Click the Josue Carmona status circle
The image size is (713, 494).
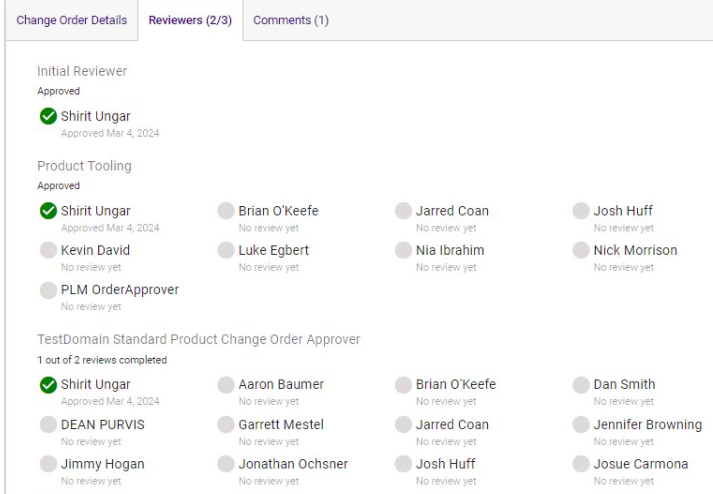pyautogui.click(x=581, y=464)
